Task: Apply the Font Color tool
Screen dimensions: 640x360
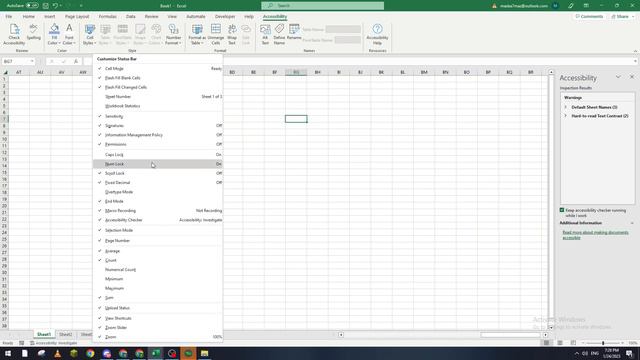Action: 69,29
